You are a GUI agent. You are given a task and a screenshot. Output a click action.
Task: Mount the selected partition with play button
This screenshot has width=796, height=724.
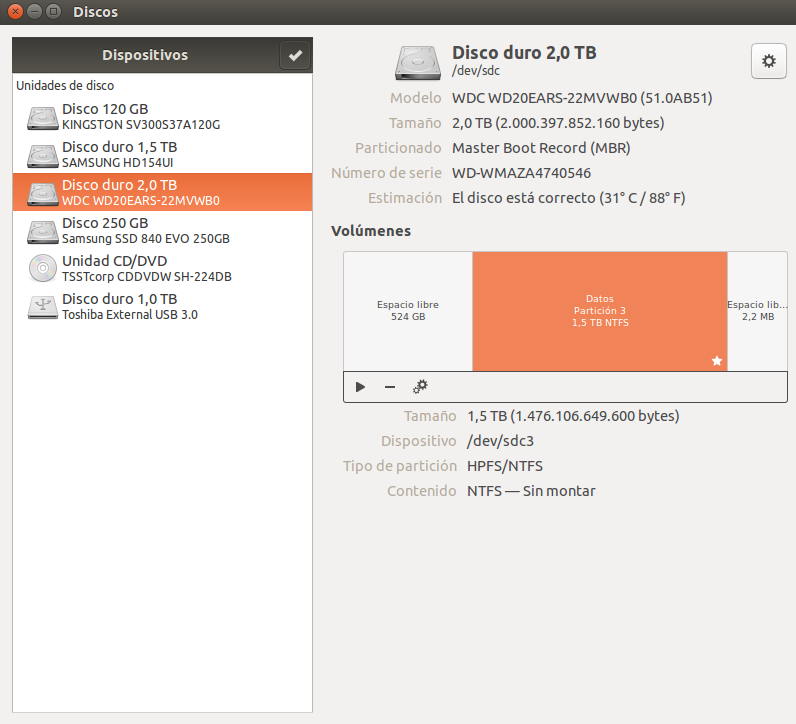pos(361,387)
